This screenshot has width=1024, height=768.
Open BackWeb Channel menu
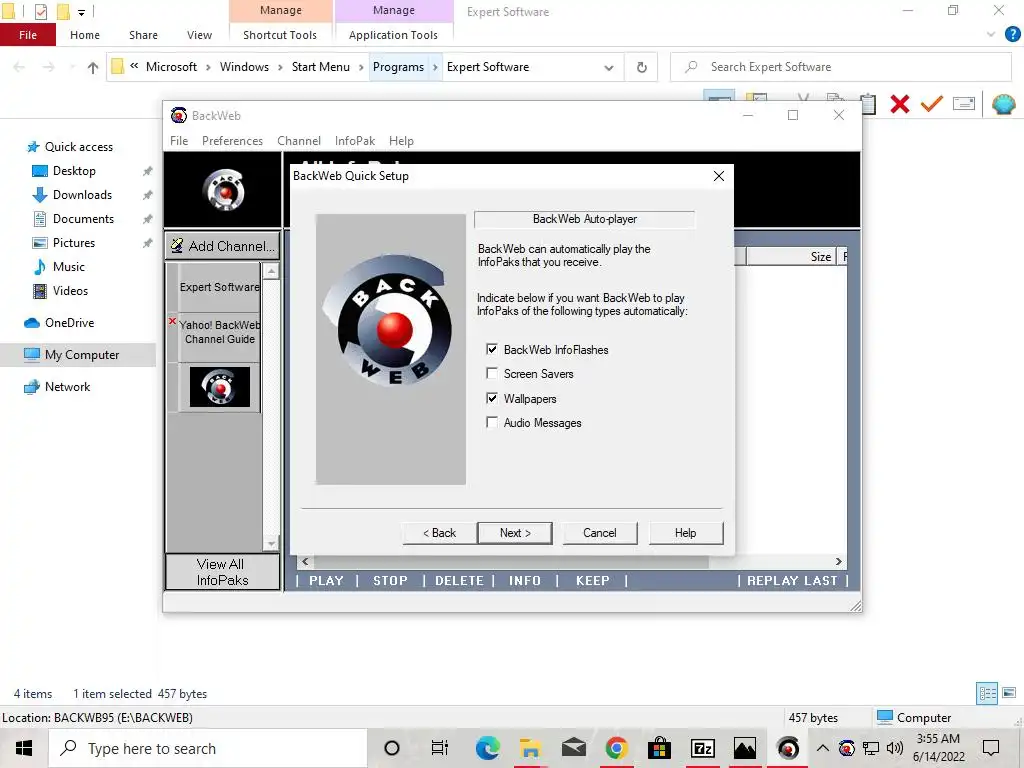coord(299,141)
